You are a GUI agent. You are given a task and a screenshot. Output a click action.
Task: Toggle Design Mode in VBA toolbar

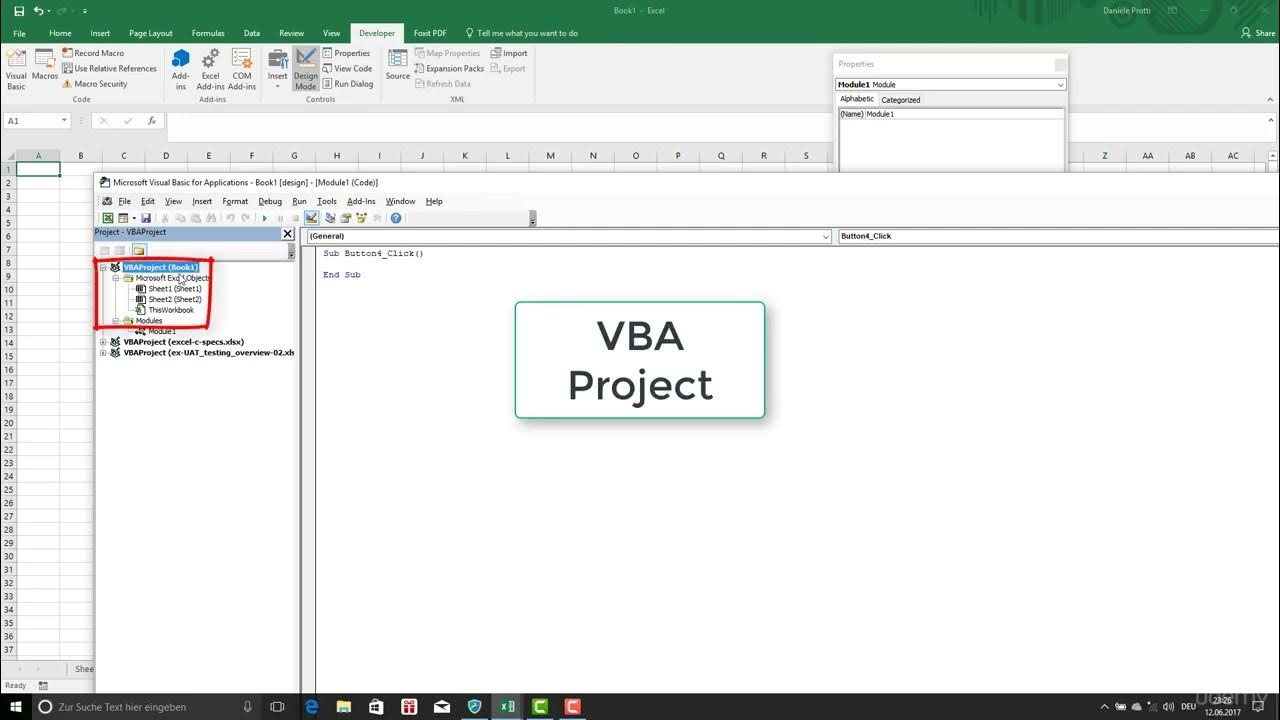(312, 218)
